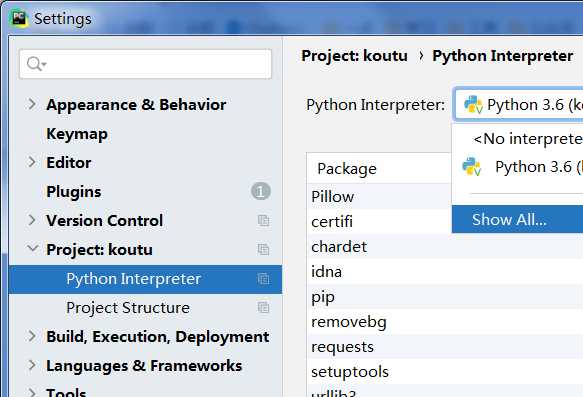The image size is (583, 397).
Task: Click the PyCharm logo in title bar
Action: (19, 18)
